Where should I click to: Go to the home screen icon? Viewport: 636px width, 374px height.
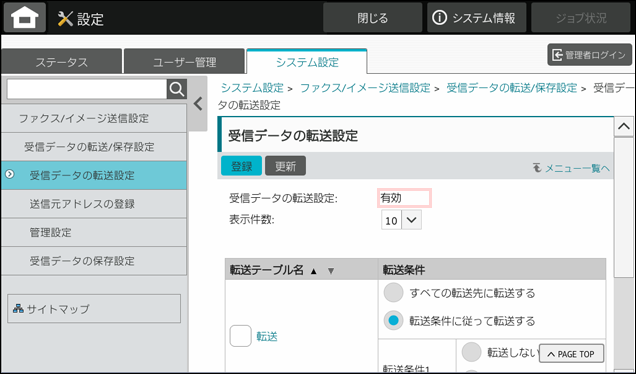click(x=25, y=18)
